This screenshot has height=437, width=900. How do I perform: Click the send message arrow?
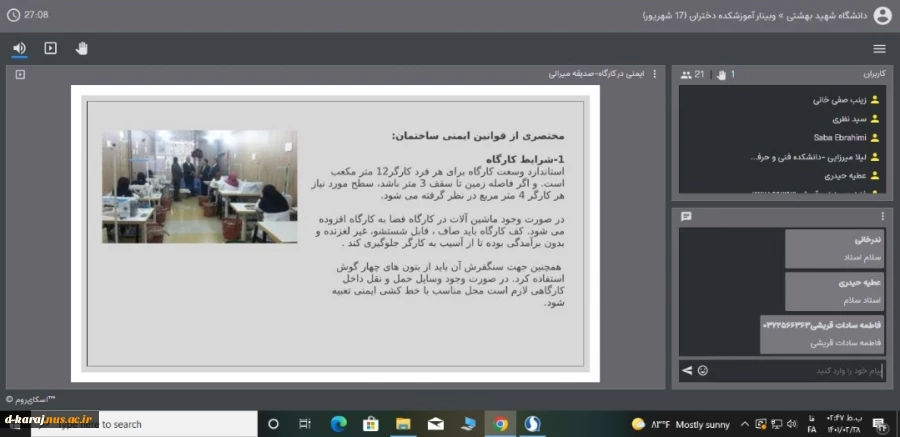(x=687, y=371)
